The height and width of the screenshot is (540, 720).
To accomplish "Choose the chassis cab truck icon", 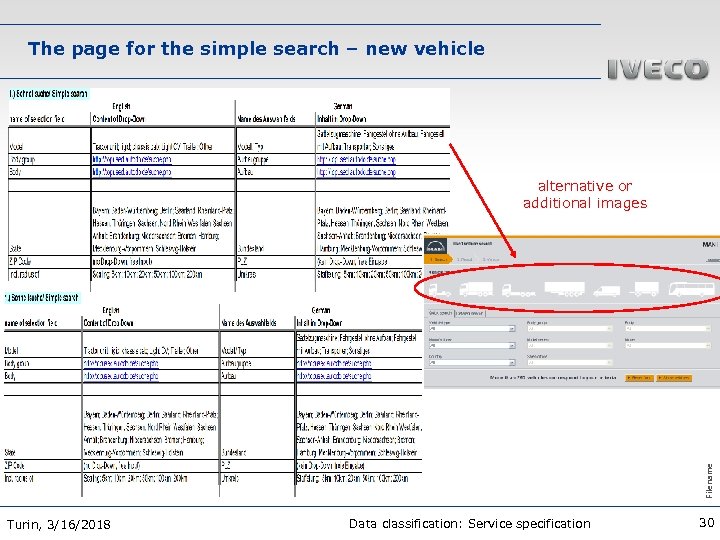I will click(519, 291).
